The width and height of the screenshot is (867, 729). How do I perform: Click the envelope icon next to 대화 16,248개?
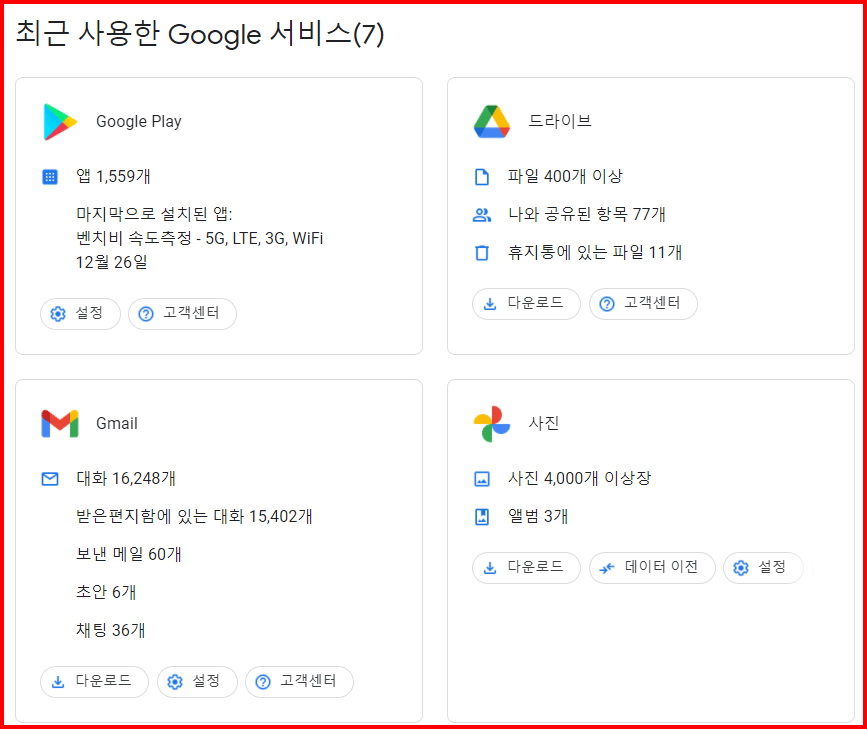click(x=50, y=479)
